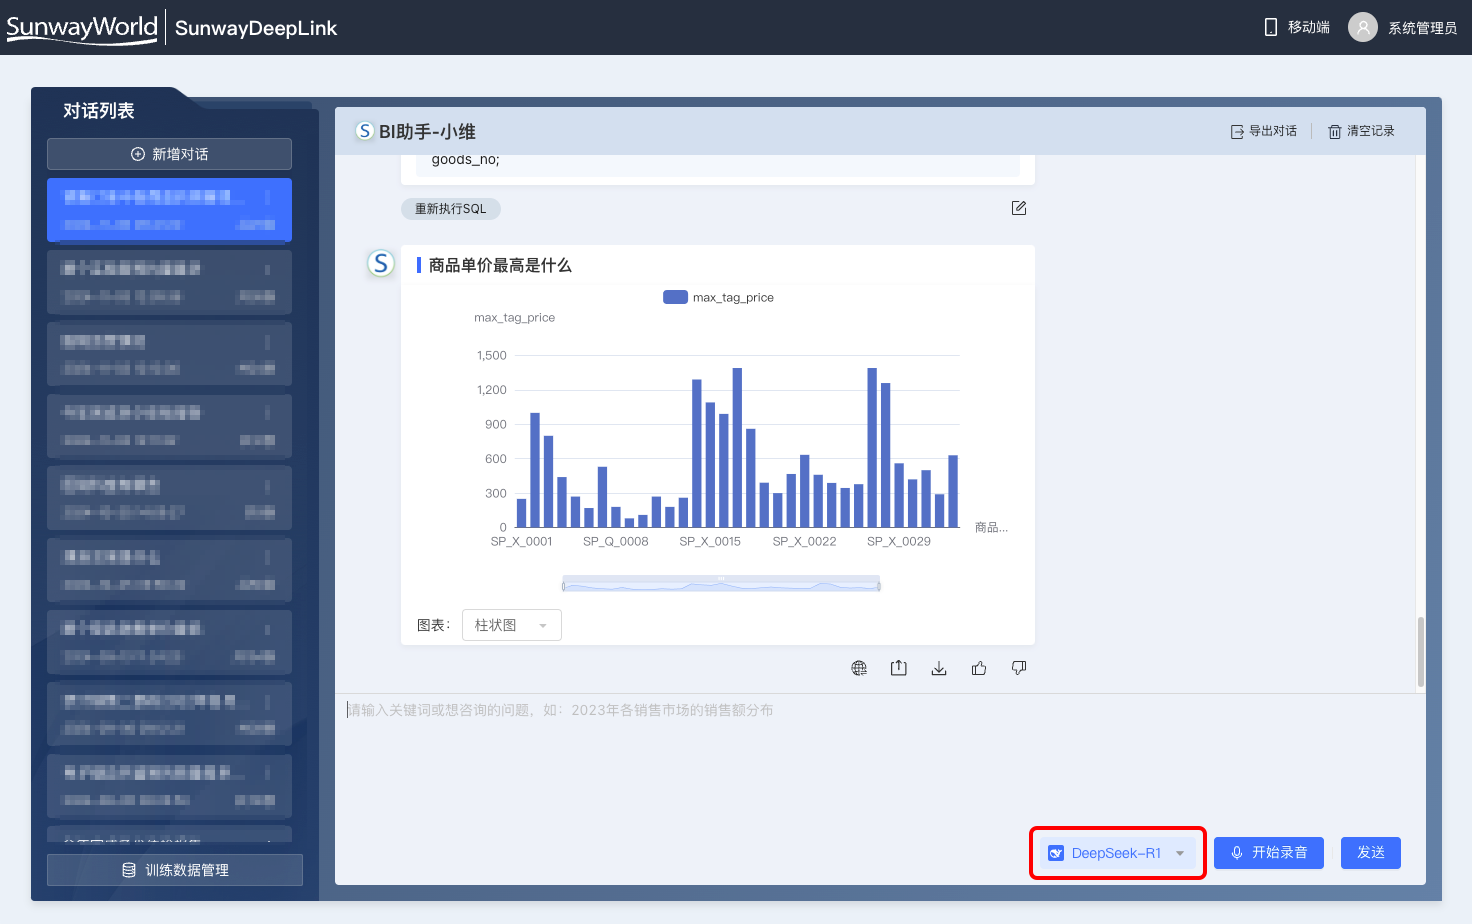This screenshot has height=924, width=1472.
Task: Click the system administrator avatar icon
Action: tap(1362, 27)
